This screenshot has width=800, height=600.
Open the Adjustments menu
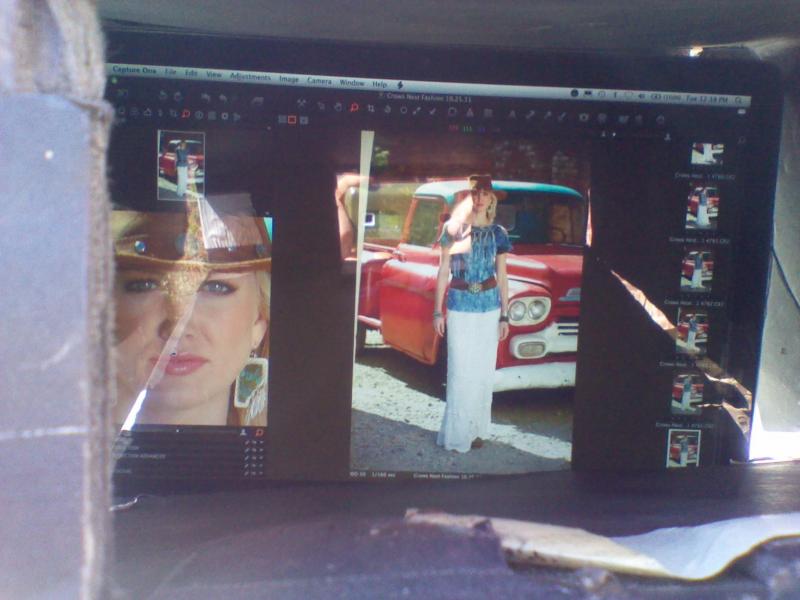pyautogui.click(x=249, y=77)
